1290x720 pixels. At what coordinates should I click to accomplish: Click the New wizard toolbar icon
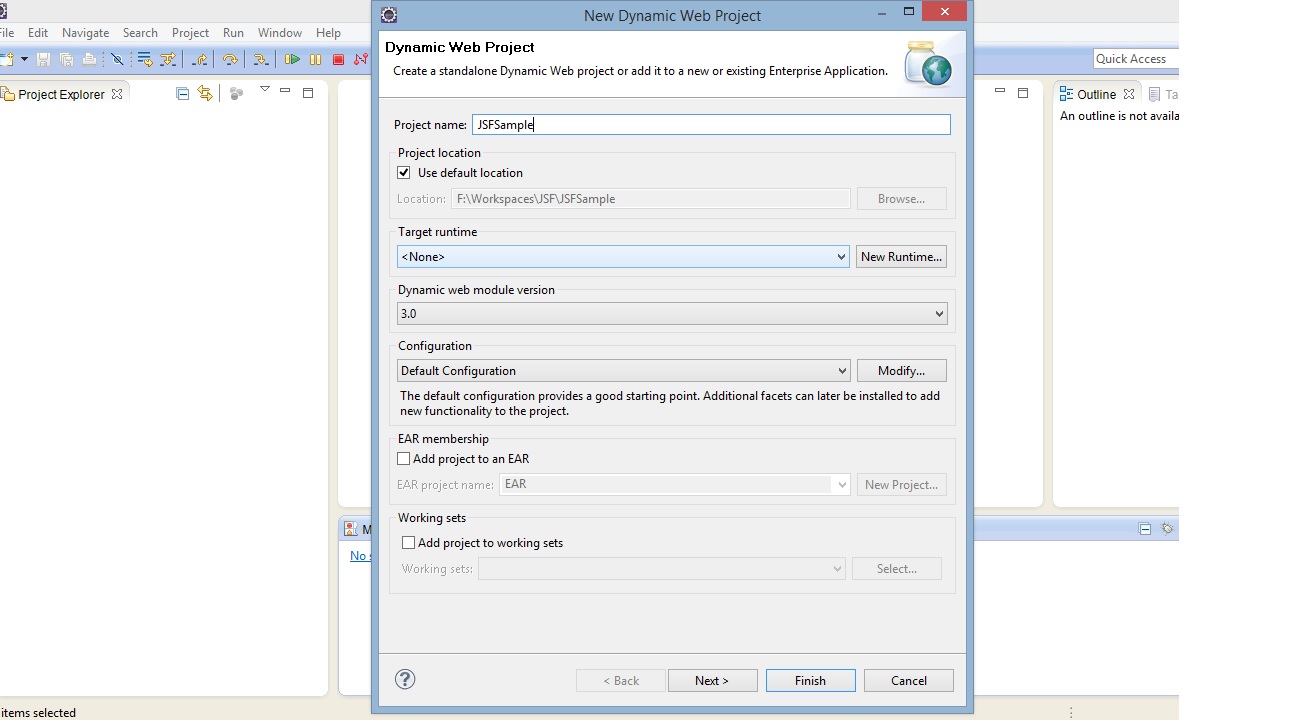click(x=7, y=60)
